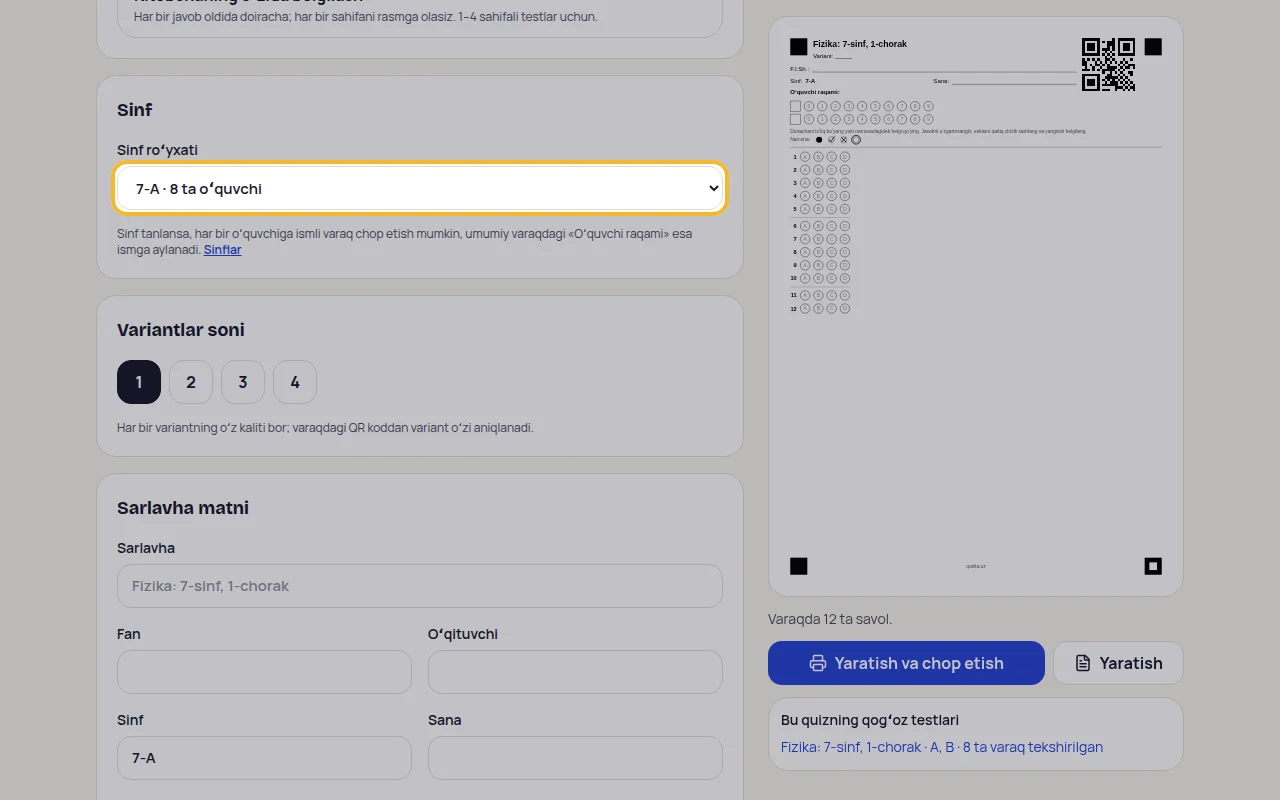The width and height of the screenshot is (1280, 800).
Task: Choose 2 variants
Action: pyautogui.click(x=191, y=382)
